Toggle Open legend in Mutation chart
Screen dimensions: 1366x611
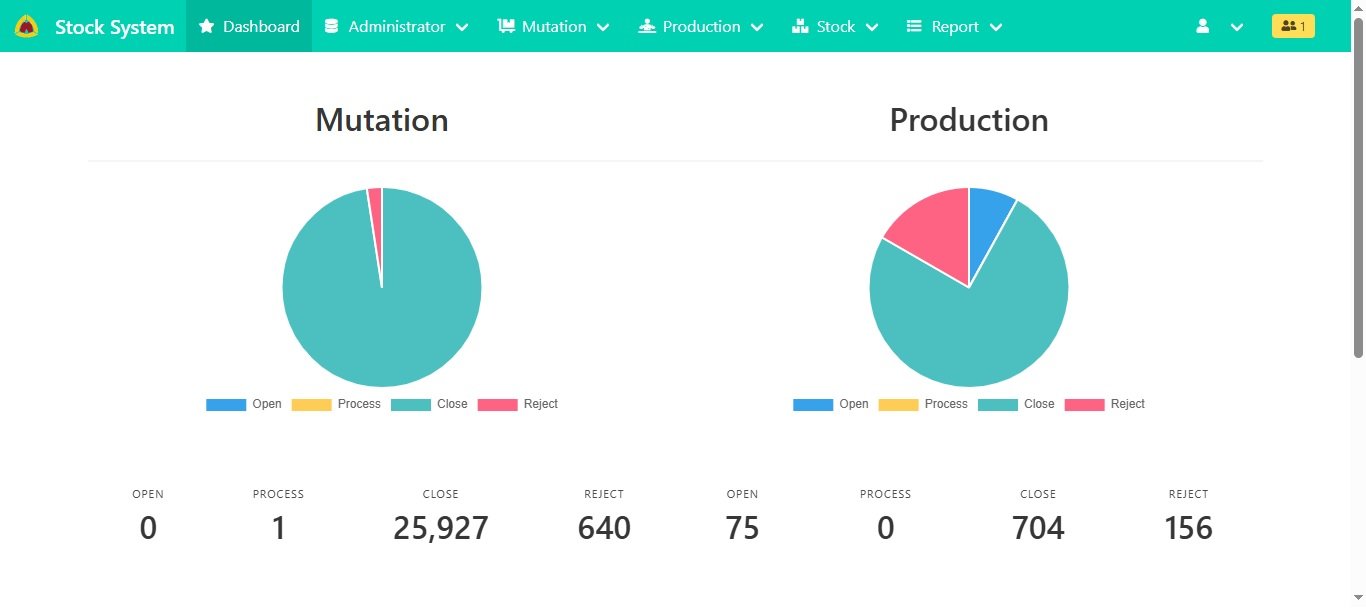pyautogui.click(x=244, y=404)
